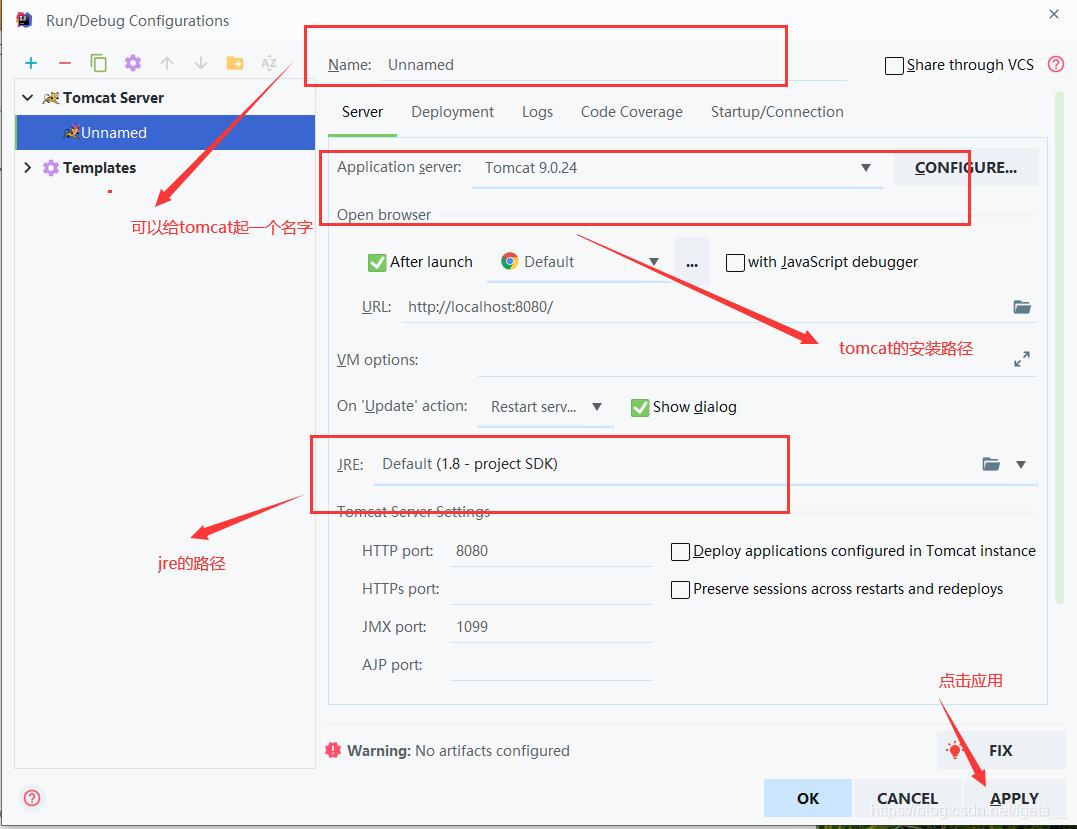Click the HTTP port field
Viewport: 1077px width, 829px height.
click(x=551, y=551)
